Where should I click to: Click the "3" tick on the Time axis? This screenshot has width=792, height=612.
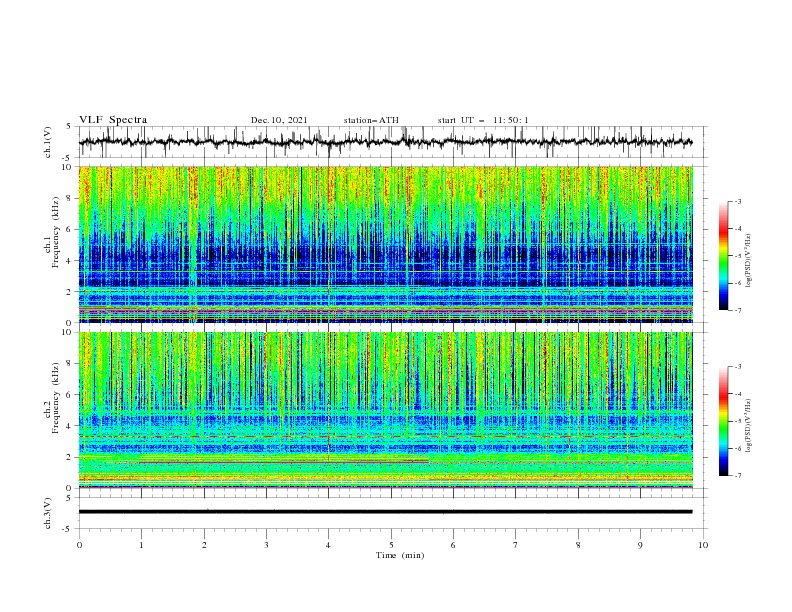[x=266, y=545]
